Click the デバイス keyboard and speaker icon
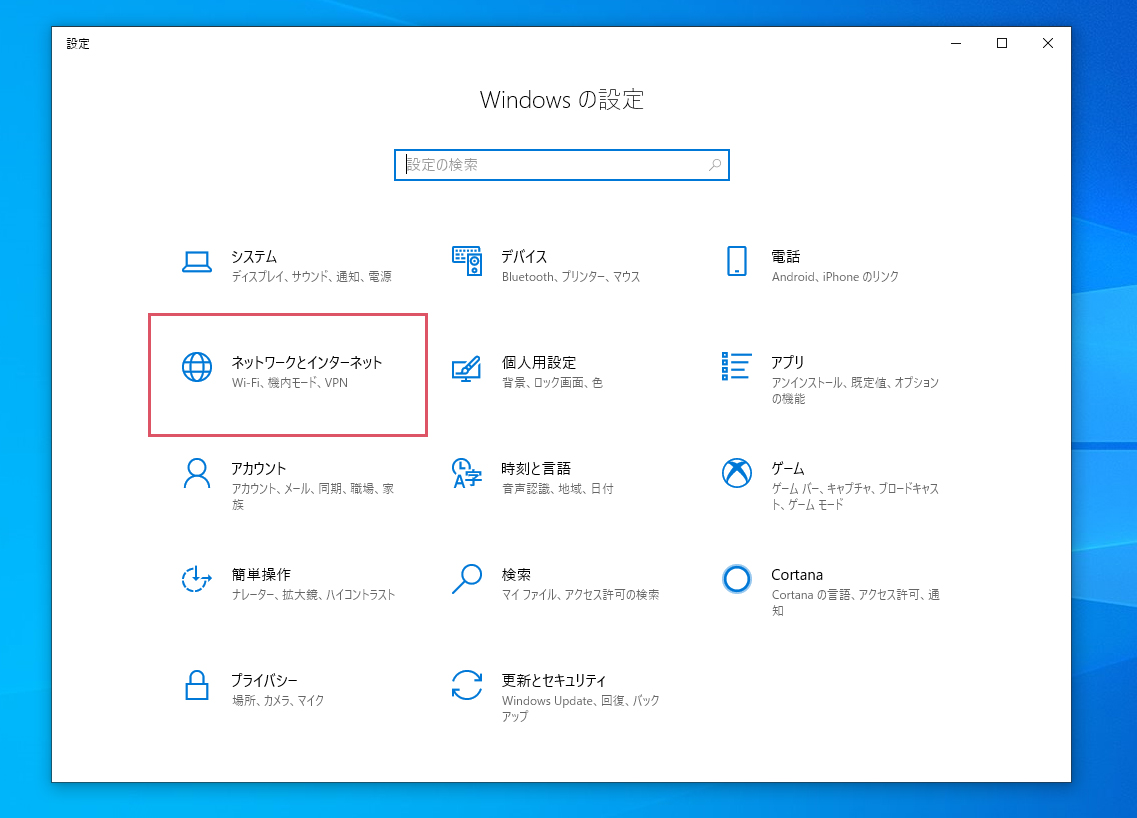 point(466,261)
